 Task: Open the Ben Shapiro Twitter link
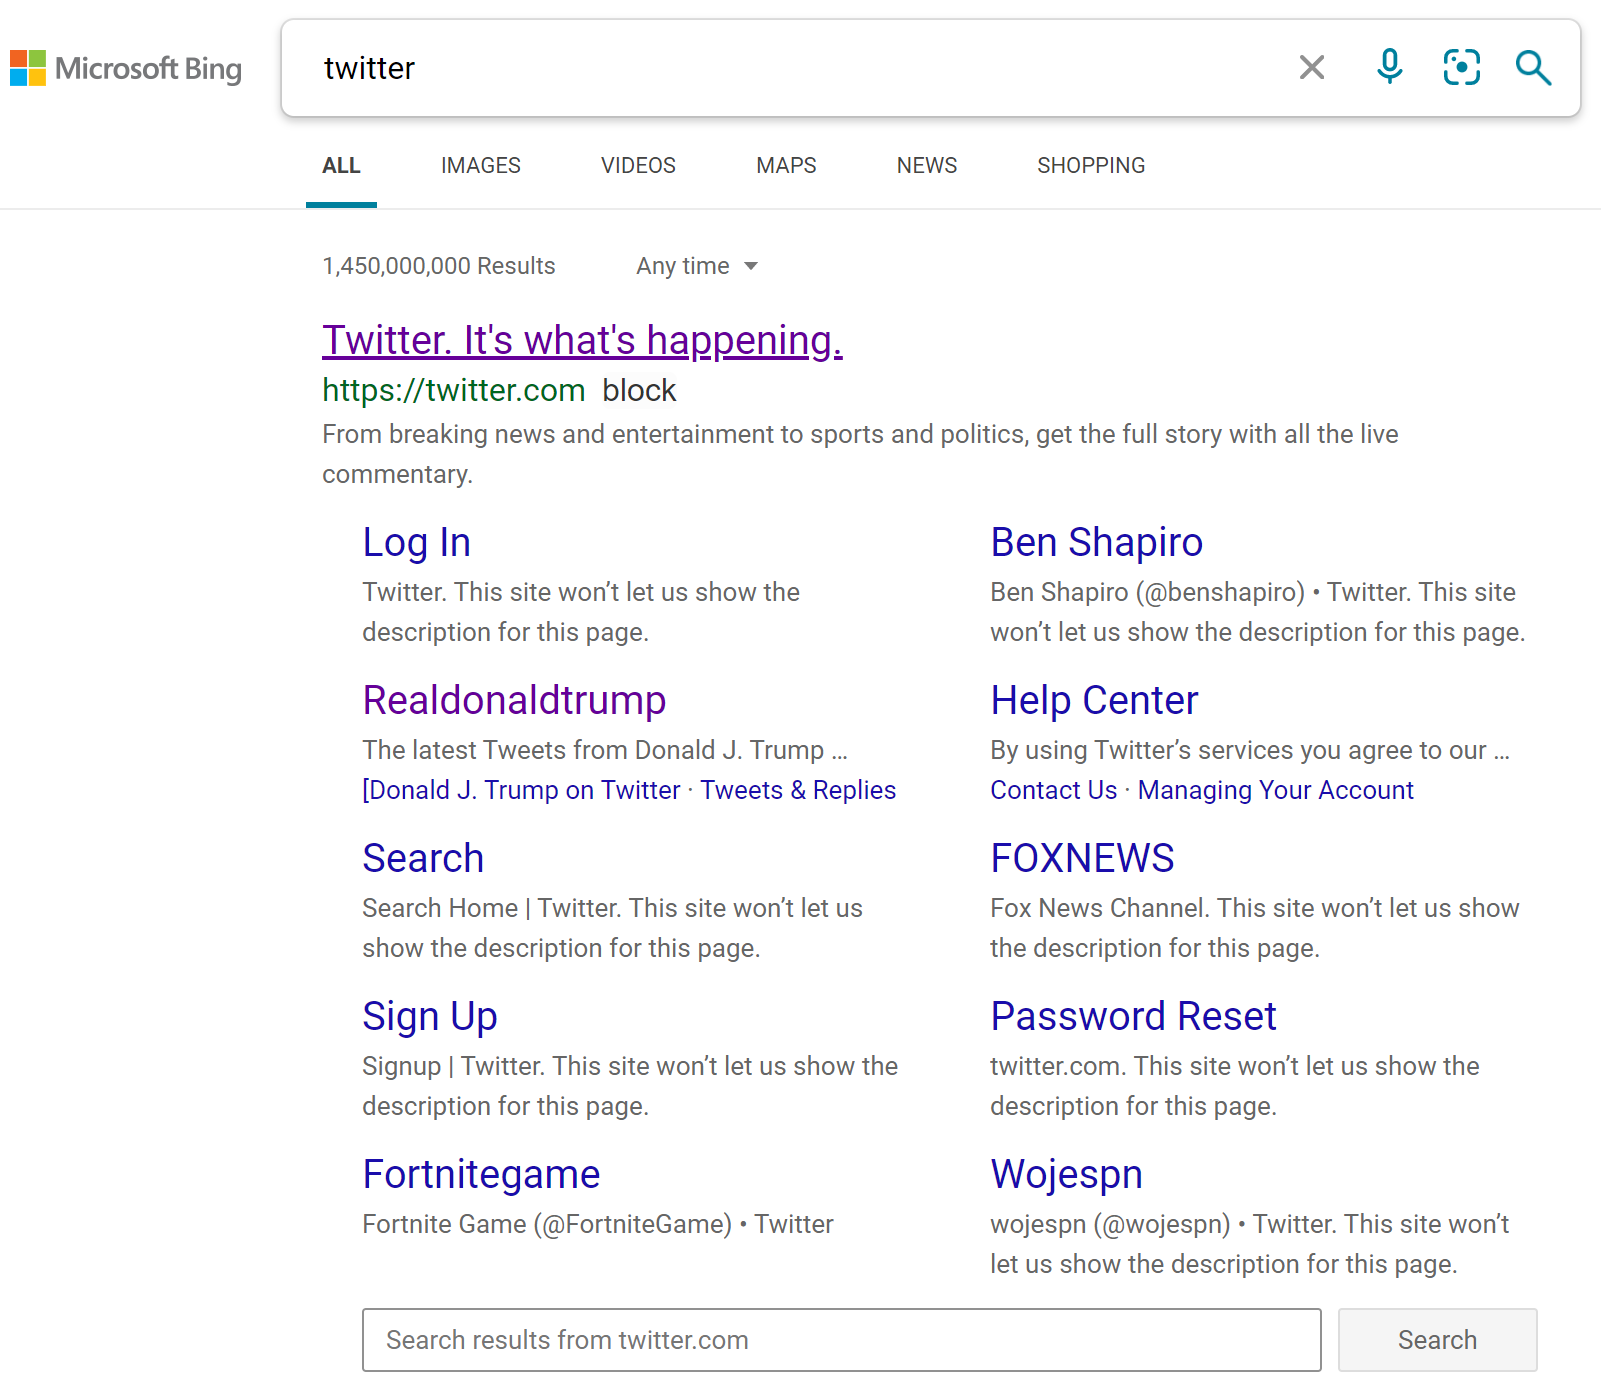(1095, 542)
